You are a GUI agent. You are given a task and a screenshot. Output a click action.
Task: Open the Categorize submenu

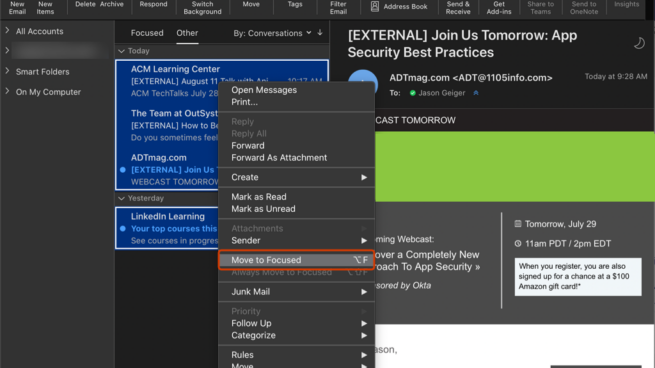point(296,335)
